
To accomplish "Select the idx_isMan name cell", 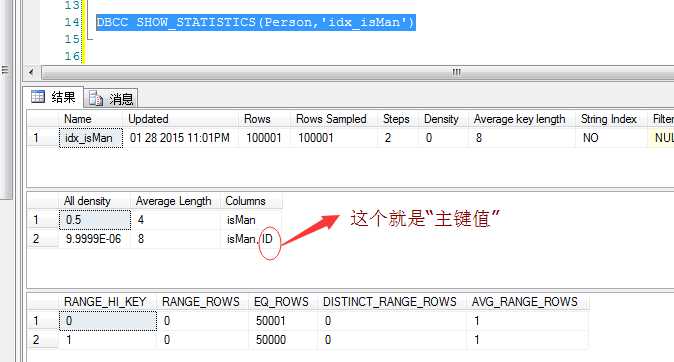I will (91, 138).
